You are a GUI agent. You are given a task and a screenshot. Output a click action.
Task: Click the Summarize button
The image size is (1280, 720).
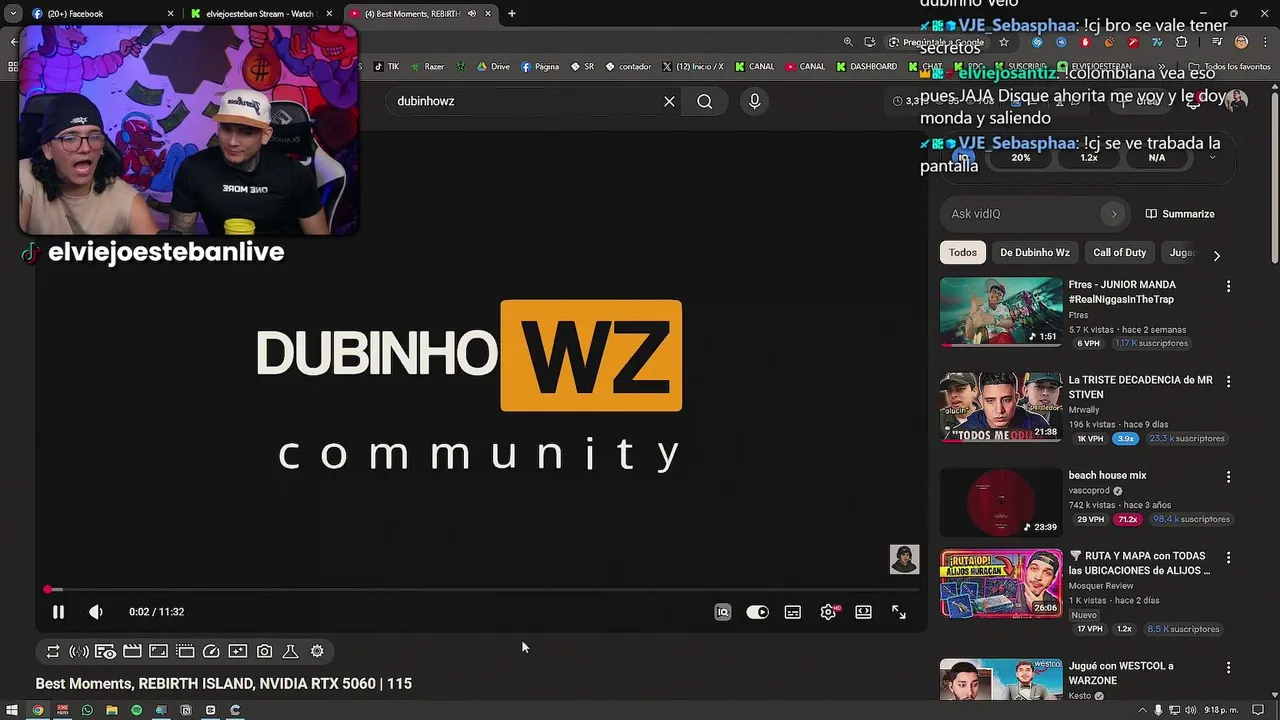(1180, 214)
